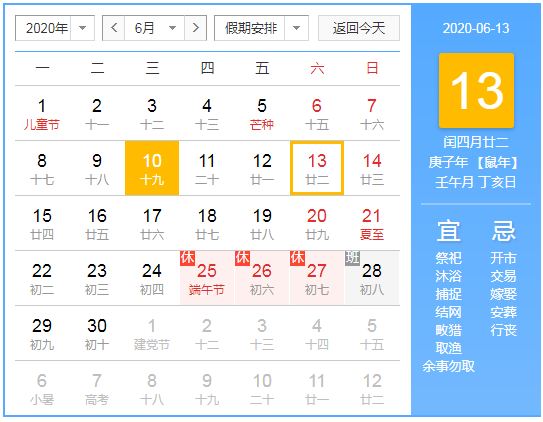This screenshot has width=543, height=422.
Task: Click the 宜 heading in sidebar
Action: point(448,231)
